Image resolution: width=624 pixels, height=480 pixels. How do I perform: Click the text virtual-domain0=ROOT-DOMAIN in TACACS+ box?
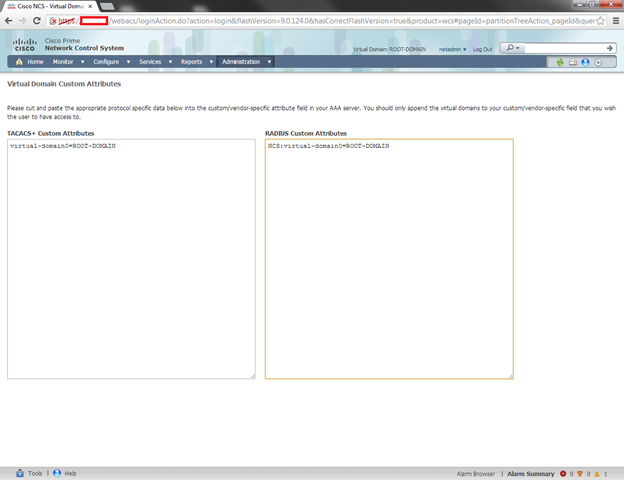pos(63,146)
